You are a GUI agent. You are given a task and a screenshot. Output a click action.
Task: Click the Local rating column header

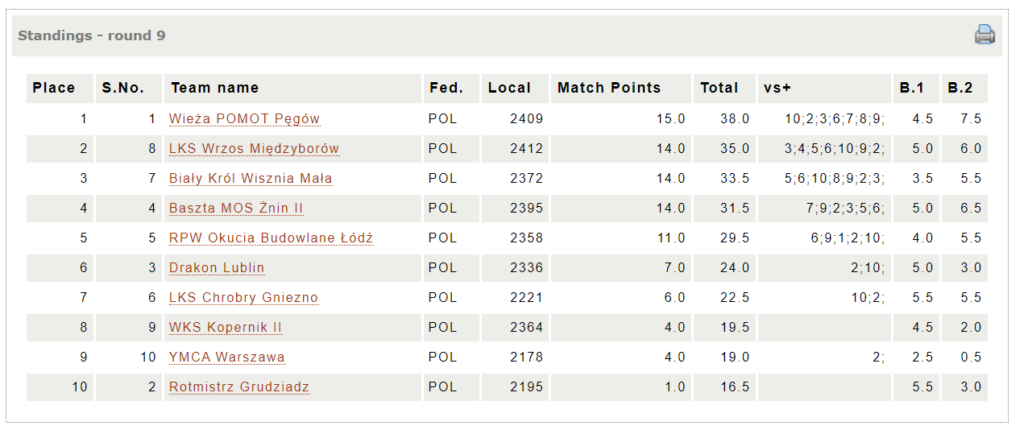[x=510, y=88]
